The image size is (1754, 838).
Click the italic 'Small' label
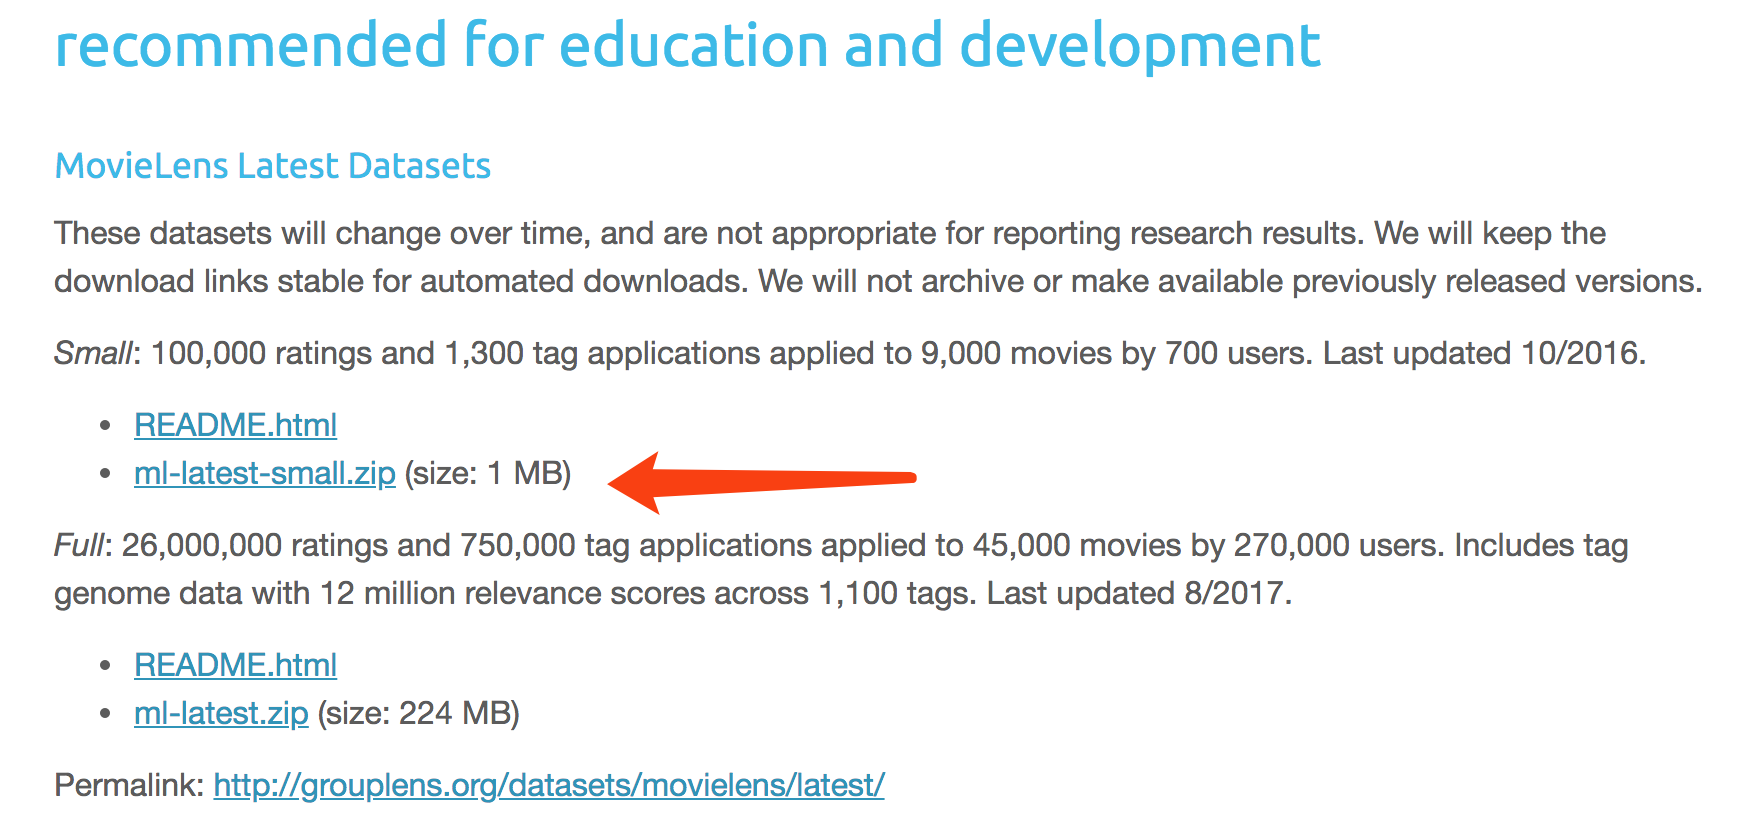93,353
